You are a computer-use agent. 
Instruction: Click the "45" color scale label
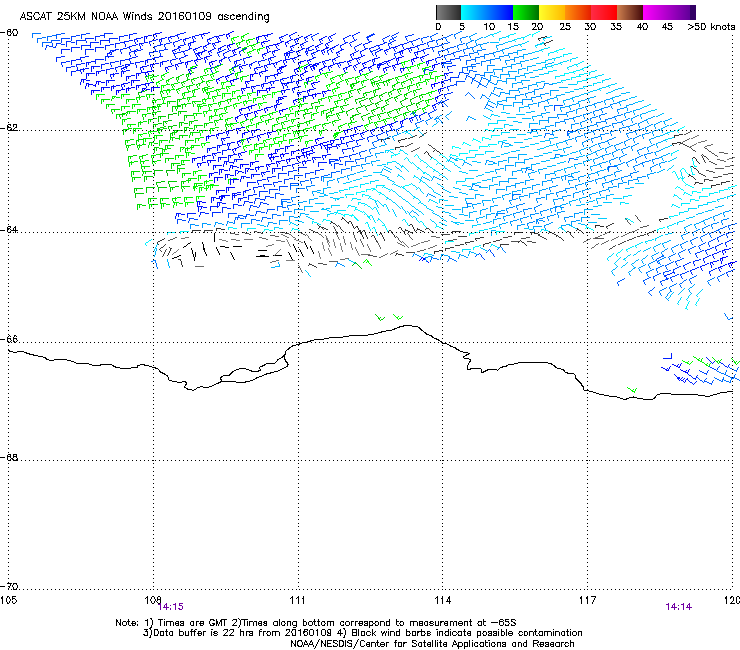[x=667, y=27]
